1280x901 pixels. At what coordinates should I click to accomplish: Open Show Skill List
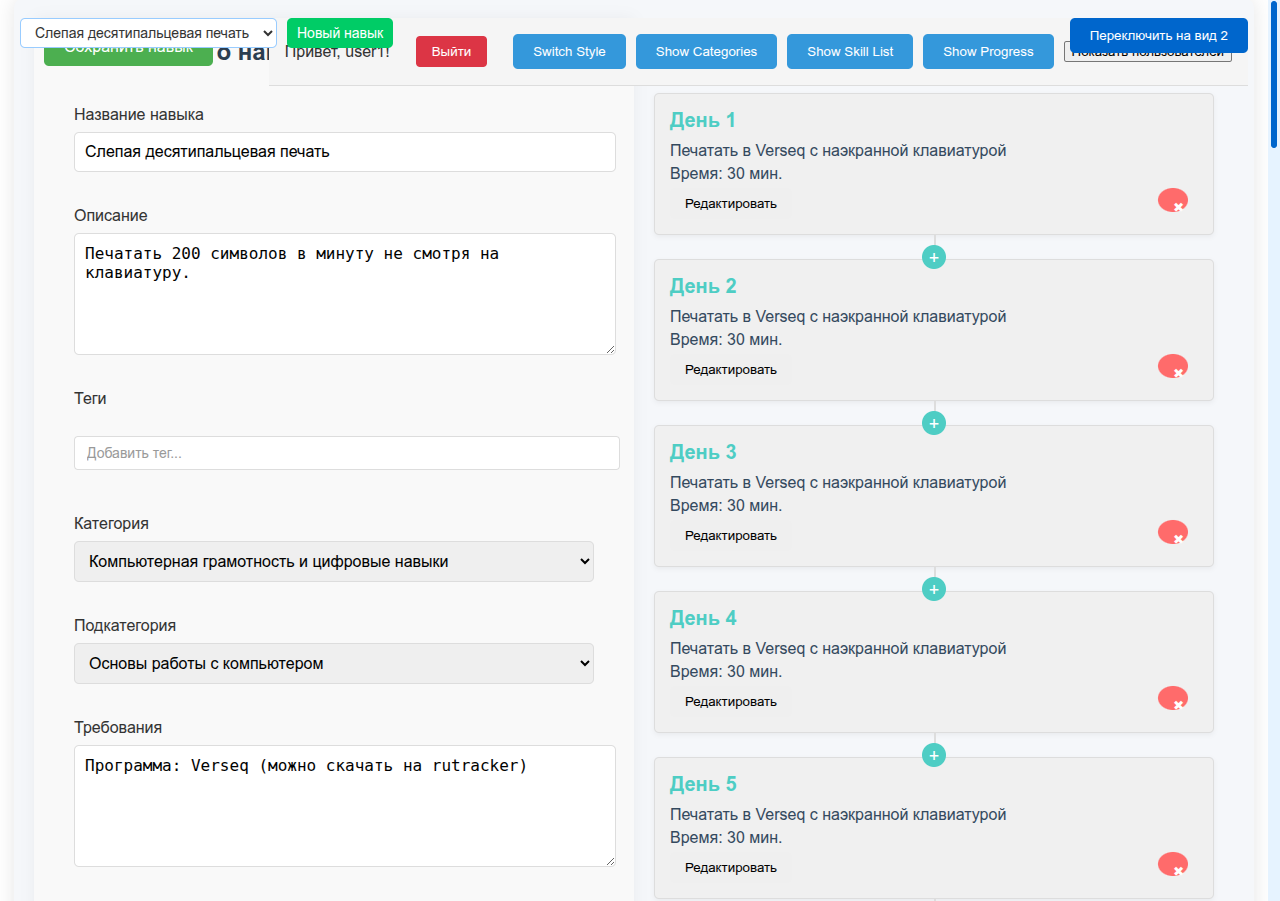coord(849,52)
